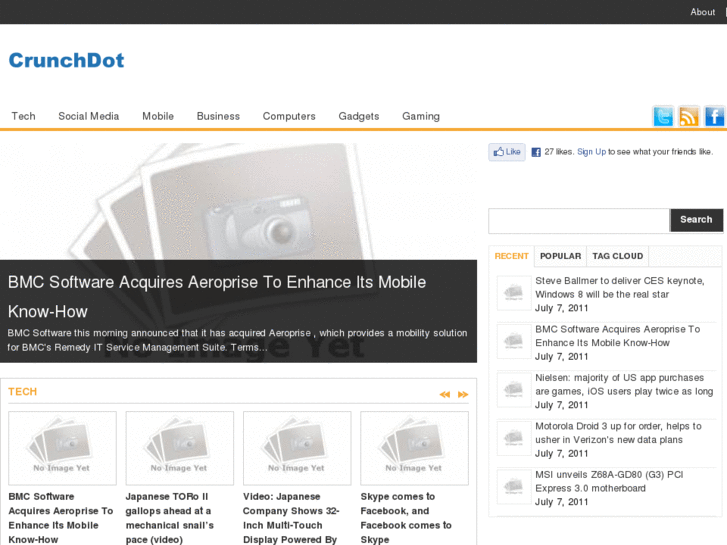Open Tech card title Video: Japanese Company Shows
Viewport: 727px width, 545px height.
tap(291, 518)
